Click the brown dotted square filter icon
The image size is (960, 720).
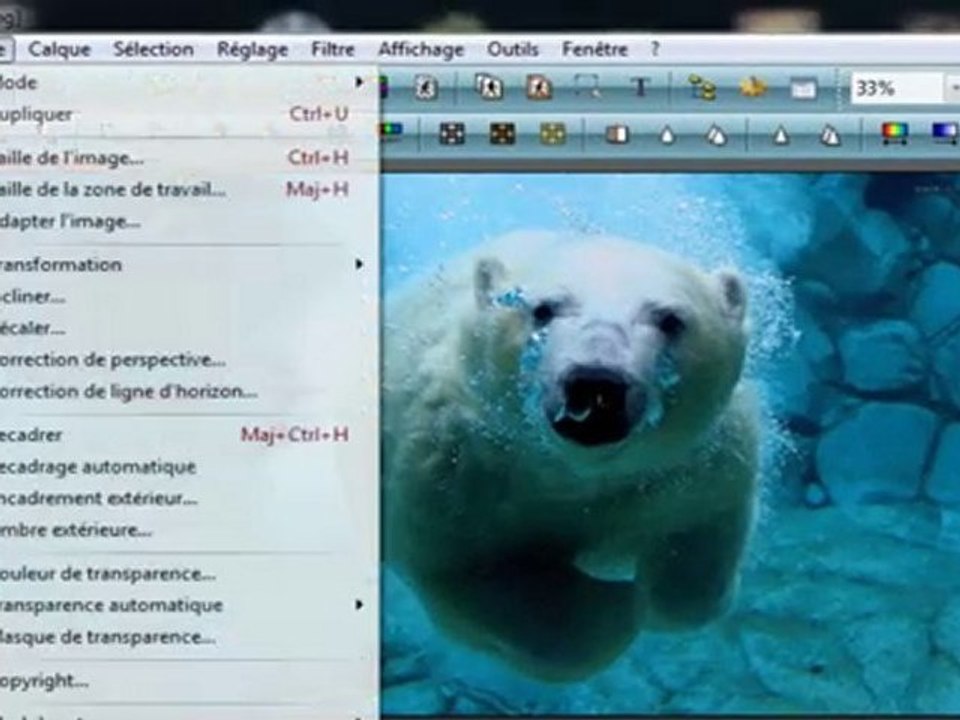pyautogui.click(x=502, y=133)
